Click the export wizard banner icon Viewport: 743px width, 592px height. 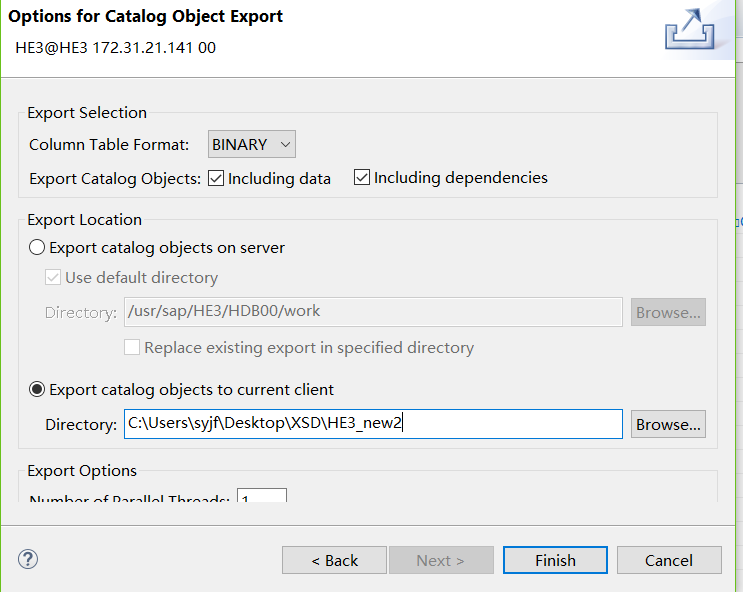pos(690,29)
